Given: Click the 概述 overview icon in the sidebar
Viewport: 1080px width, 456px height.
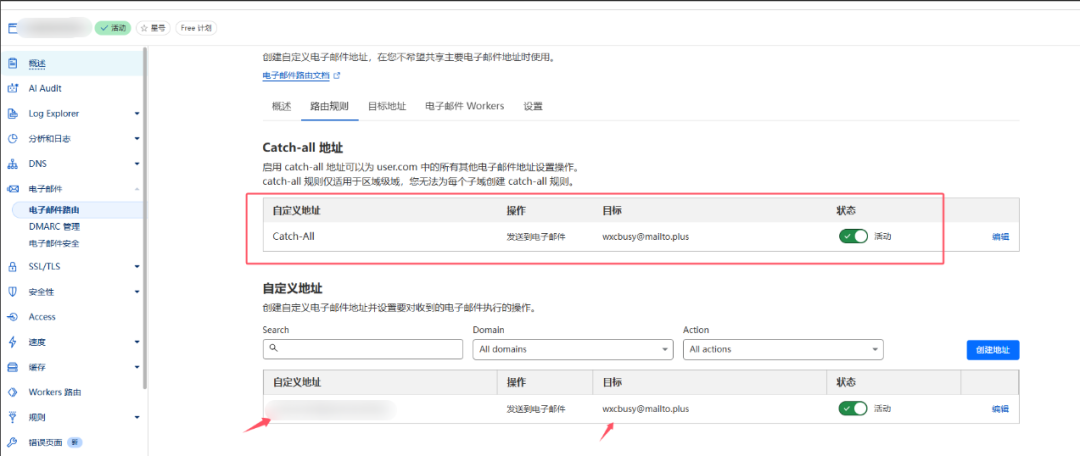Looking at the screenshot, I should tap(13, 63).
